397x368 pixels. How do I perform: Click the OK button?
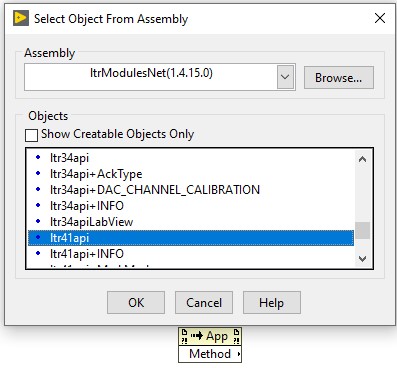136,303
